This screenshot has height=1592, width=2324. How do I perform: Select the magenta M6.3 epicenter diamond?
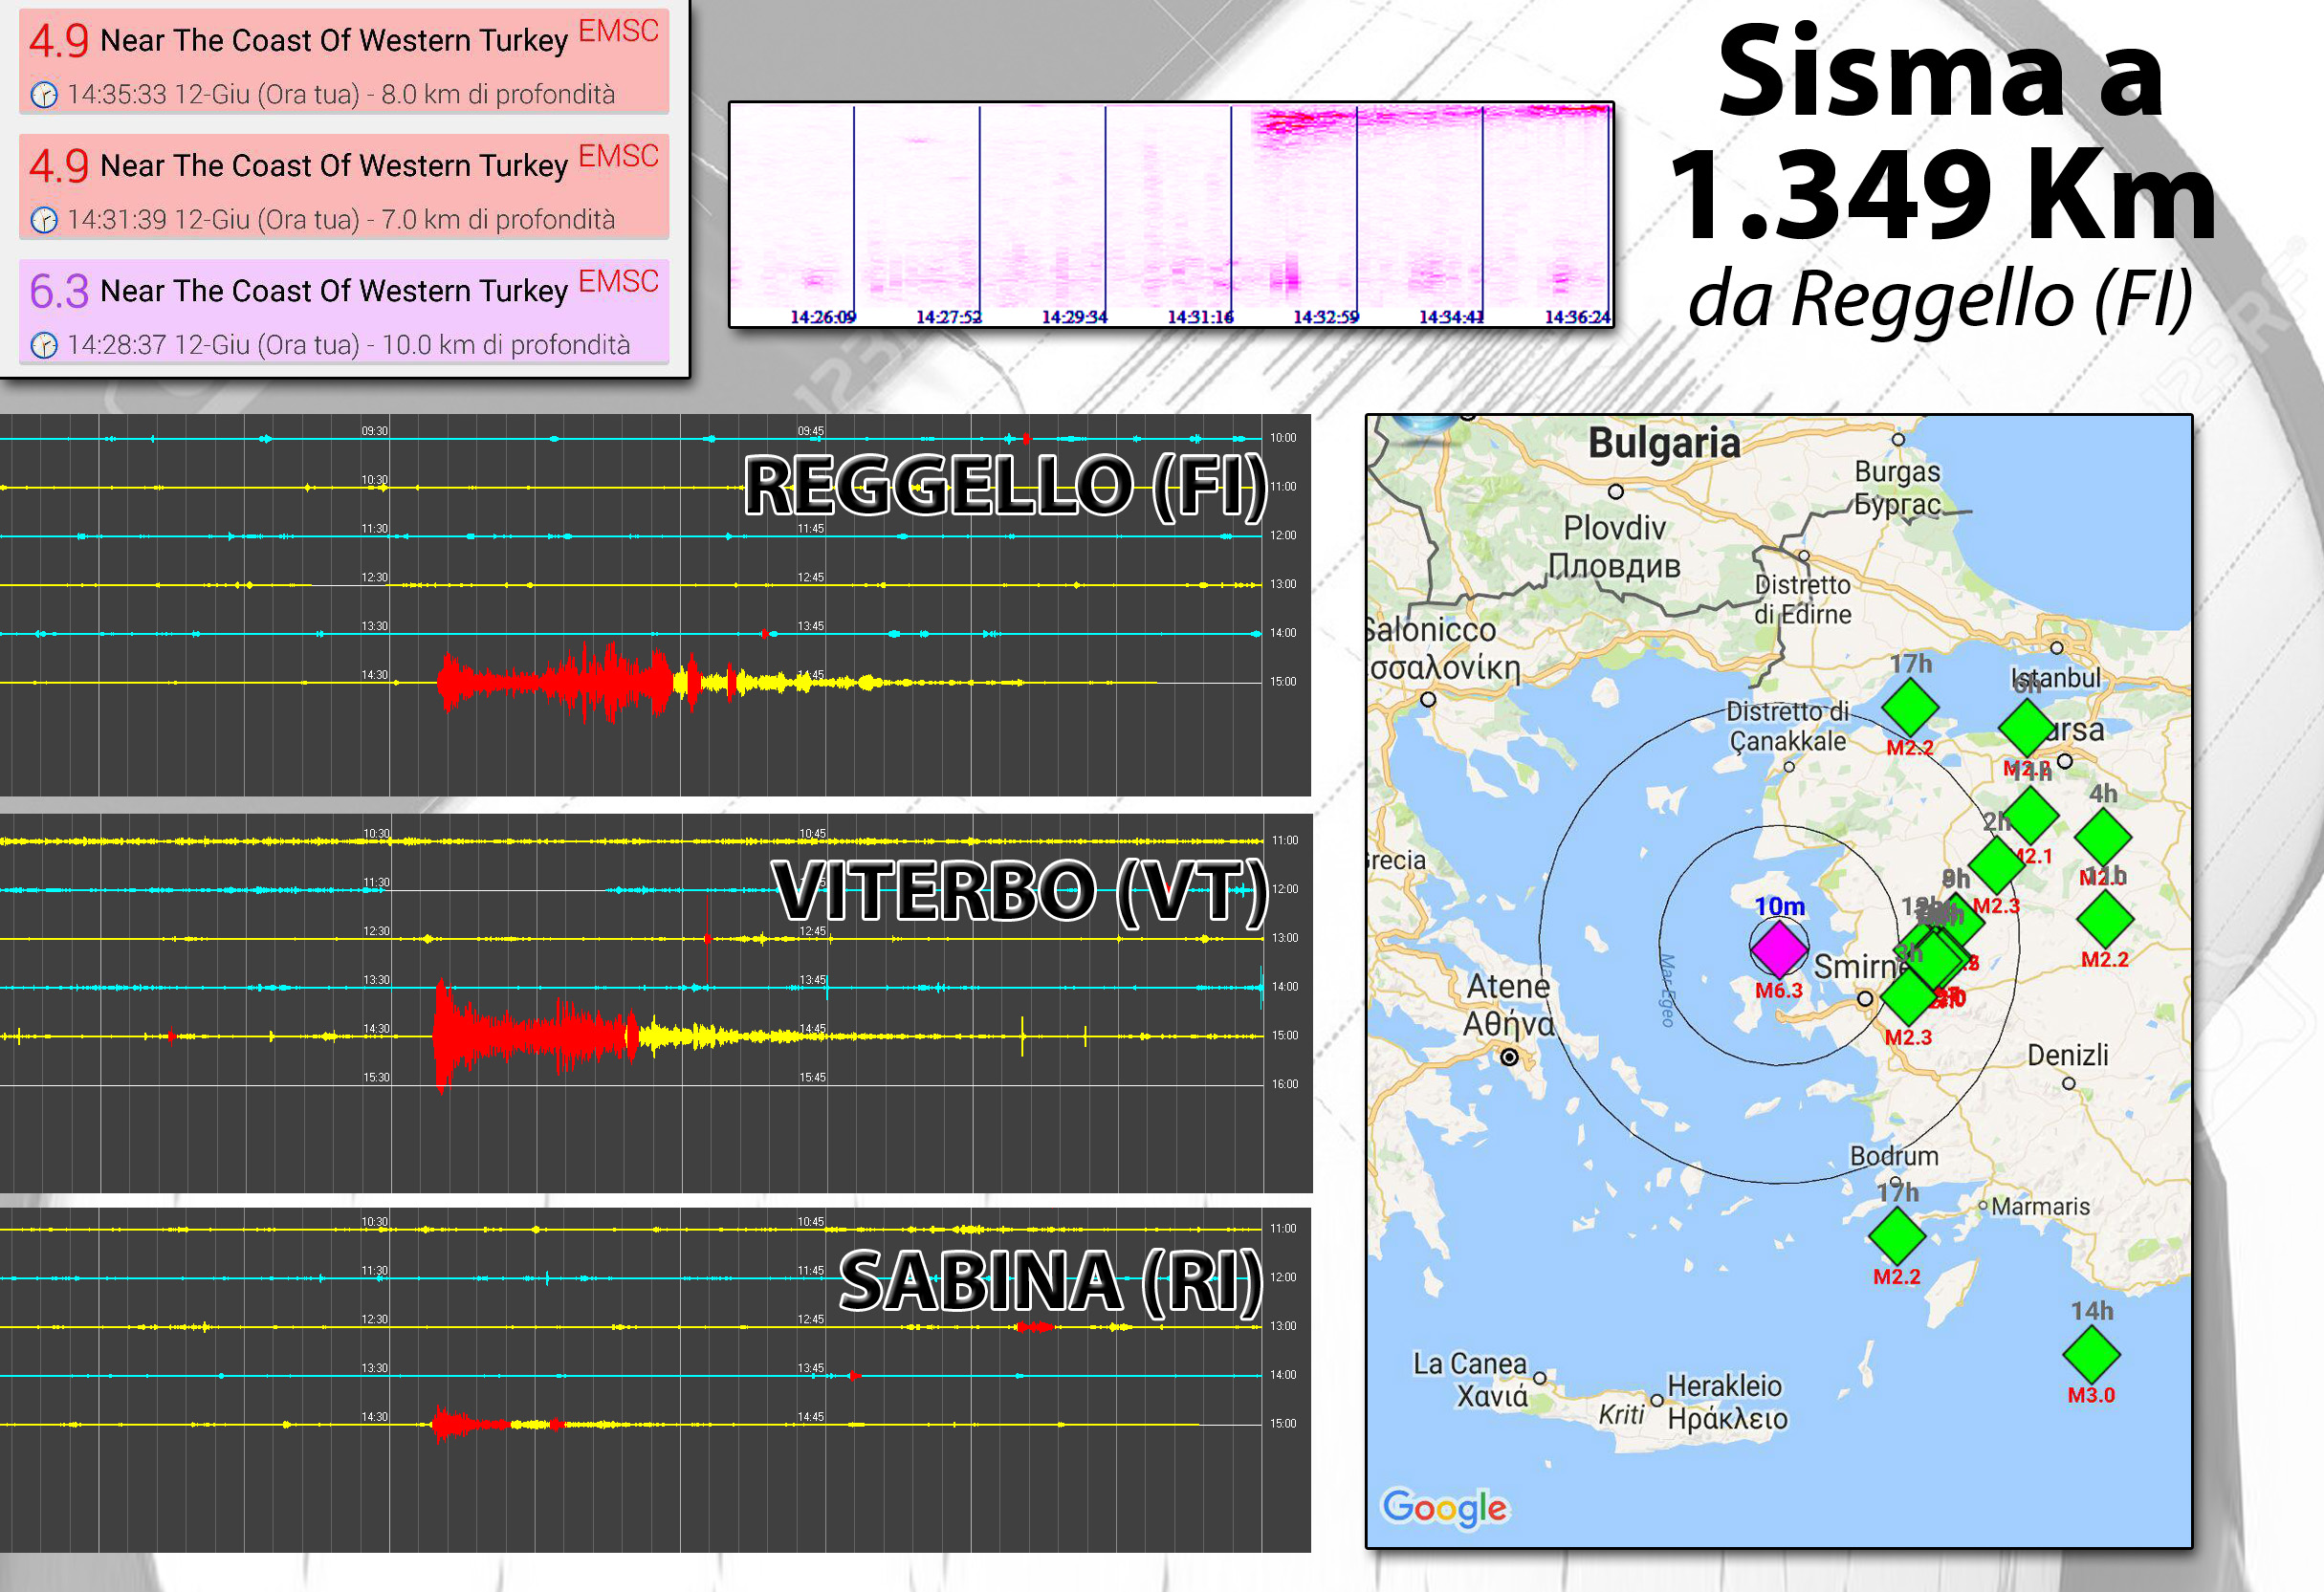1778,948
